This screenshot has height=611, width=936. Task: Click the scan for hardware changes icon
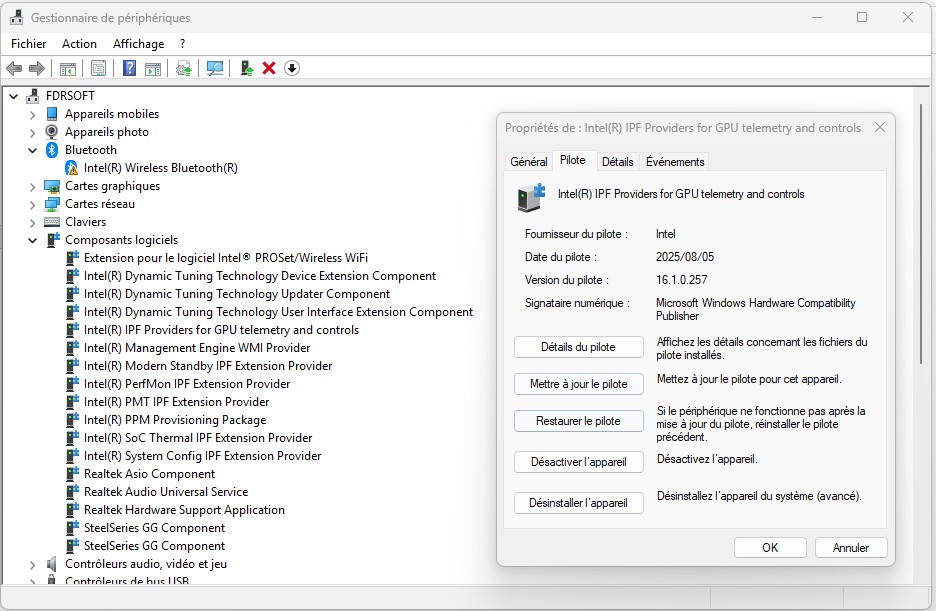click(214, 68)
